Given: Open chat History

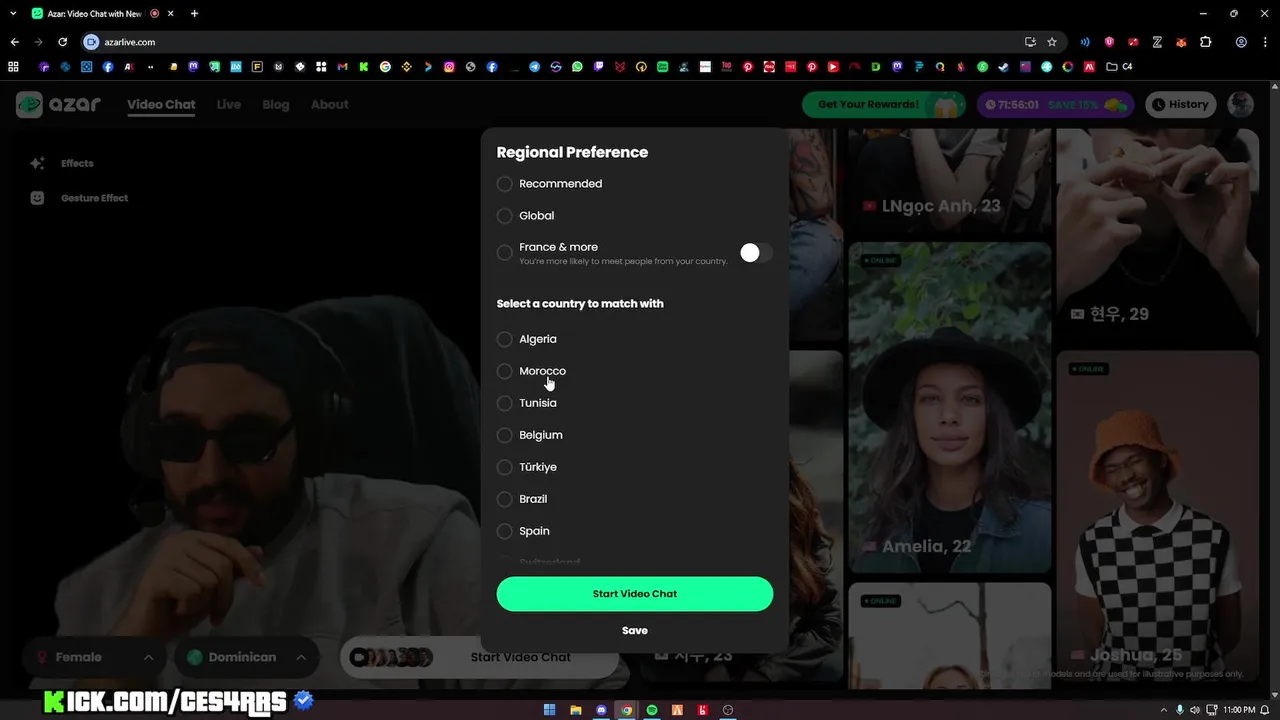Looking at the screenshot, I should (x=1180, y=104).
